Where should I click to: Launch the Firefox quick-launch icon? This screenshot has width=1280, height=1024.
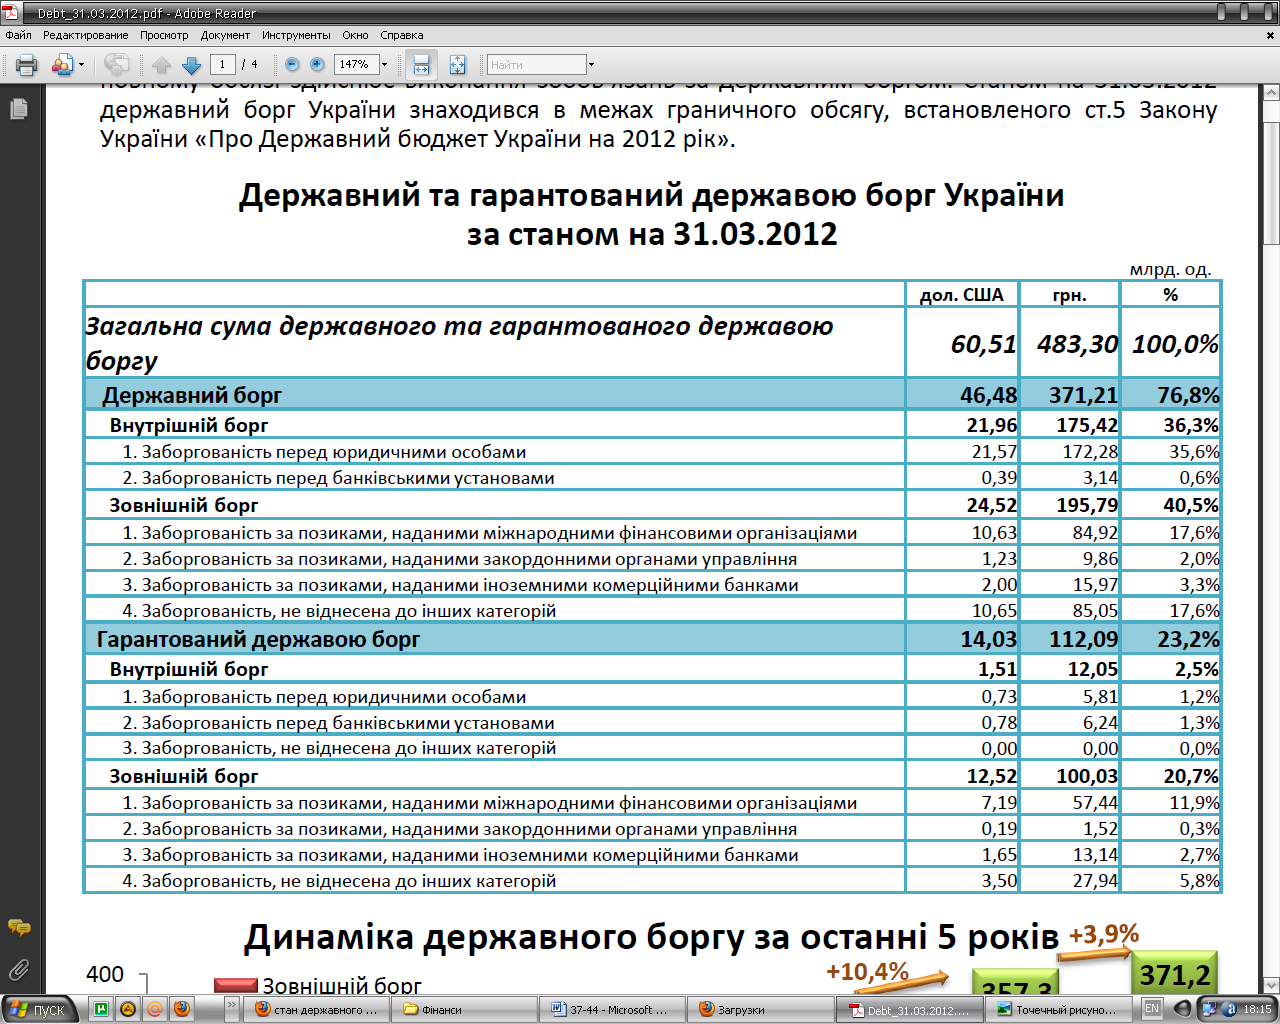[182, 1009]
